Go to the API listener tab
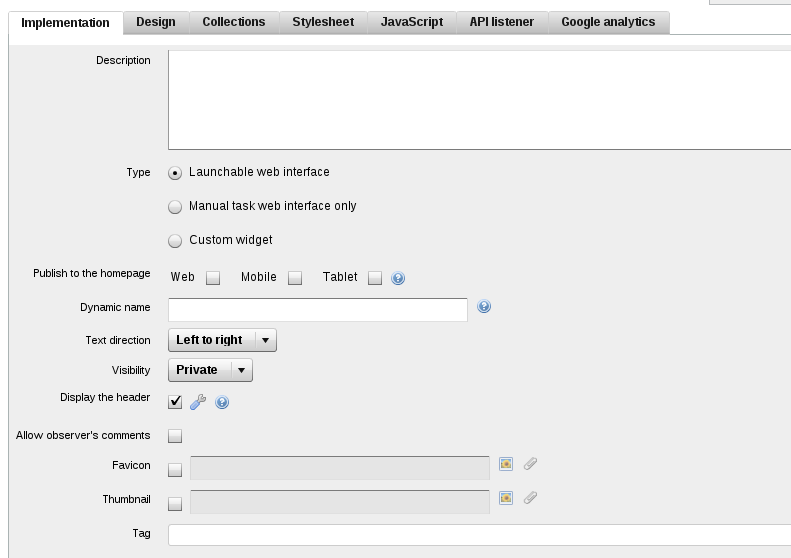Image resolution: width=791 pixels, height=558 pixels. 501,22
